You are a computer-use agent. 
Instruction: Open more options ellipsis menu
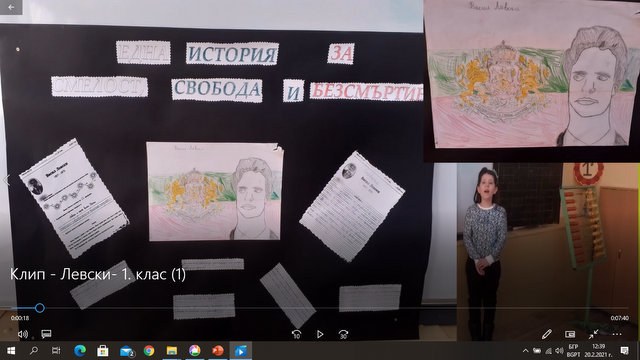point(617,334)
